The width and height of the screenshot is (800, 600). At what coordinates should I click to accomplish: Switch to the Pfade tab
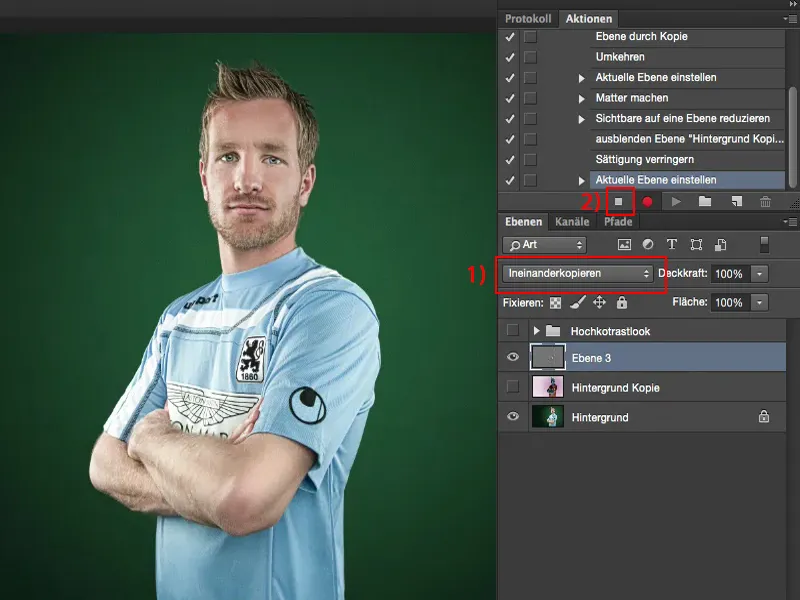pyautogui.click(x=618, y=222)
